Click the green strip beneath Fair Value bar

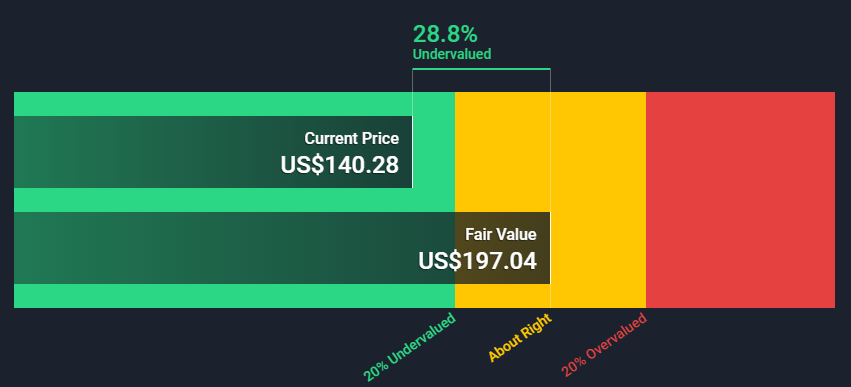point(234,296)
